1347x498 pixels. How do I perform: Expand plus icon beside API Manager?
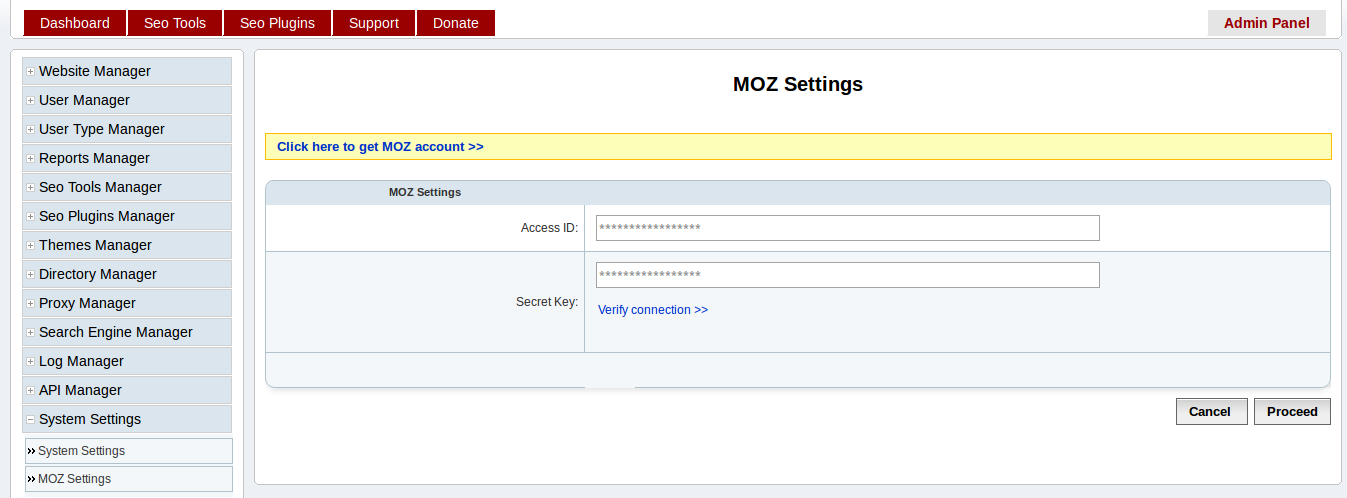coord(31,391)
